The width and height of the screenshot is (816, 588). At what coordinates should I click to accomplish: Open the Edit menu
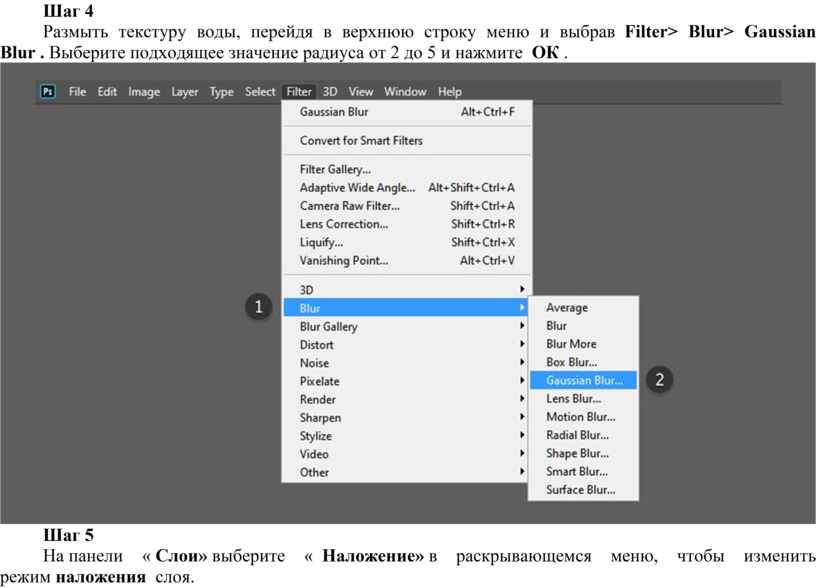[107, 92]
